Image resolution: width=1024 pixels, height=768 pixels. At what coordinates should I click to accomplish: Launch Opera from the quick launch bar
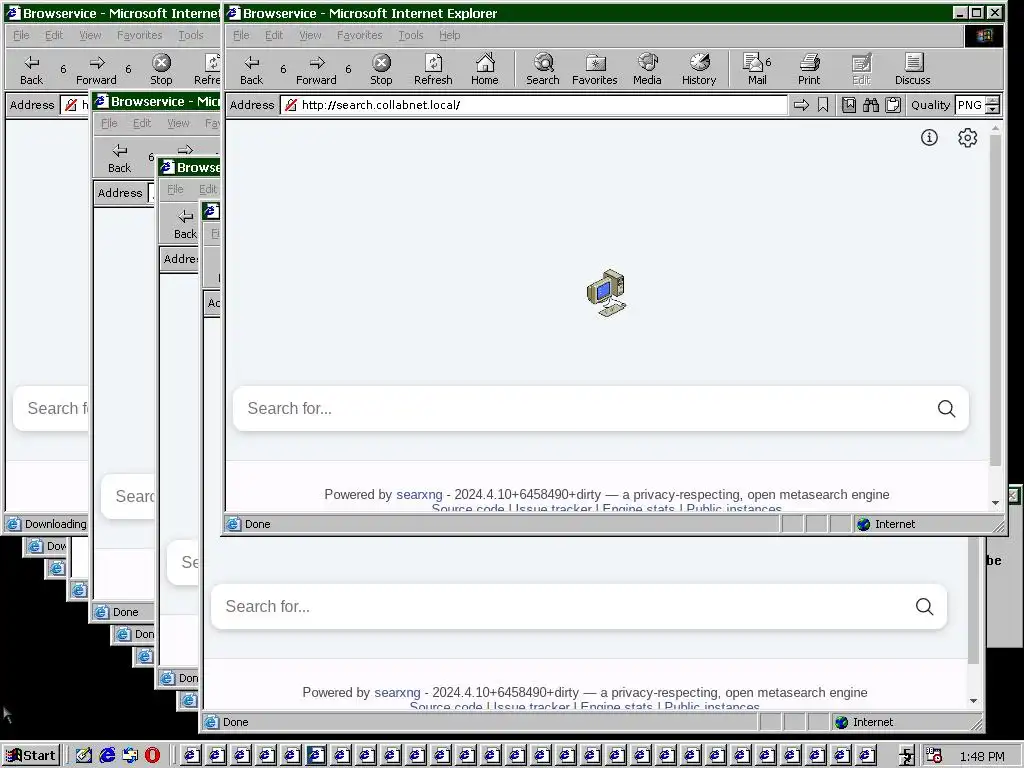(152, 755)
